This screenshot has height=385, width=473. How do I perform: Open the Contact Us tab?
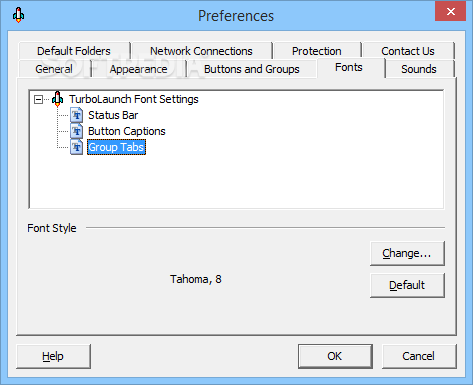[x=408, y=51]
